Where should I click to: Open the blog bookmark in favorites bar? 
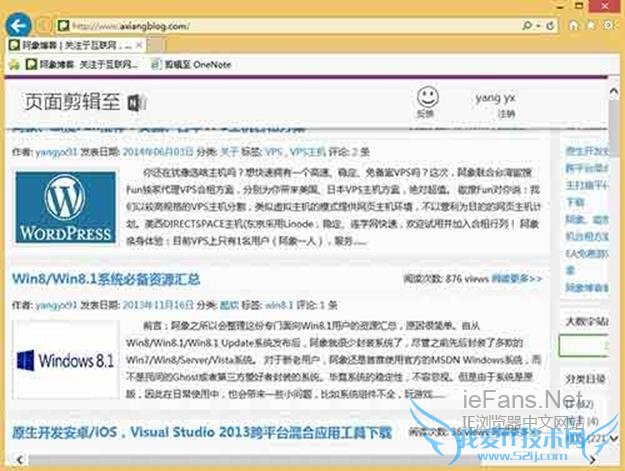83,64
